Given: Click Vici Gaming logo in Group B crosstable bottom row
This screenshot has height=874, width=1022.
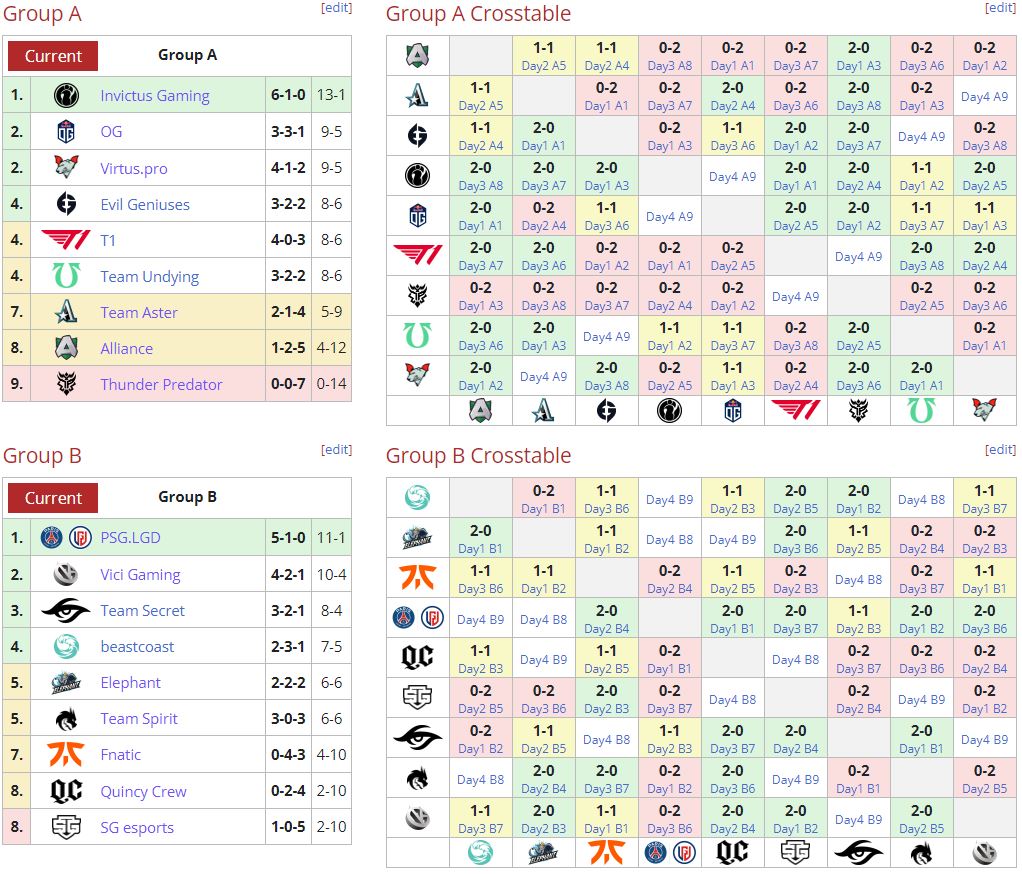Looking at the screenshot, I should pos(984,852).
